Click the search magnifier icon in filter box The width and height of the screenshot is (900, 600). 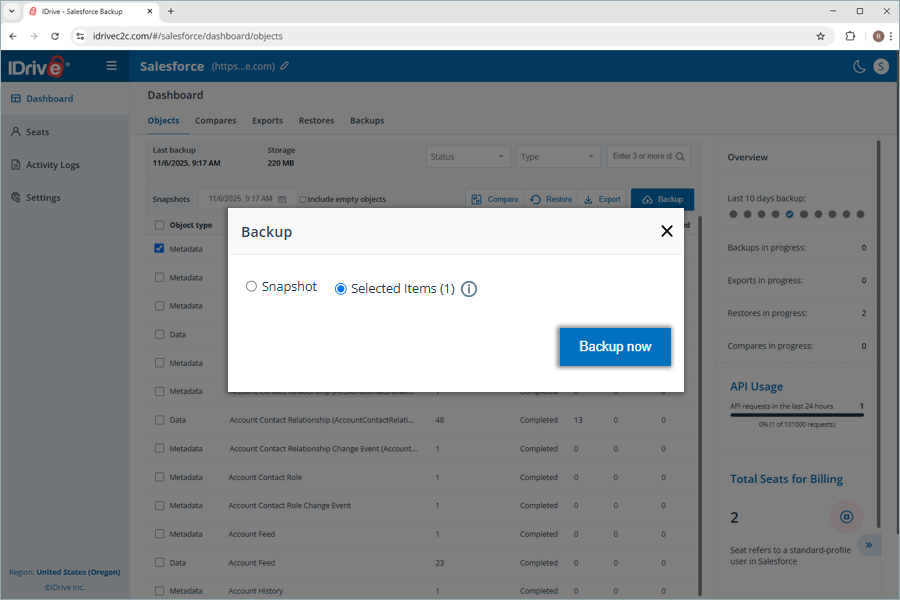(x=680, y=157)
